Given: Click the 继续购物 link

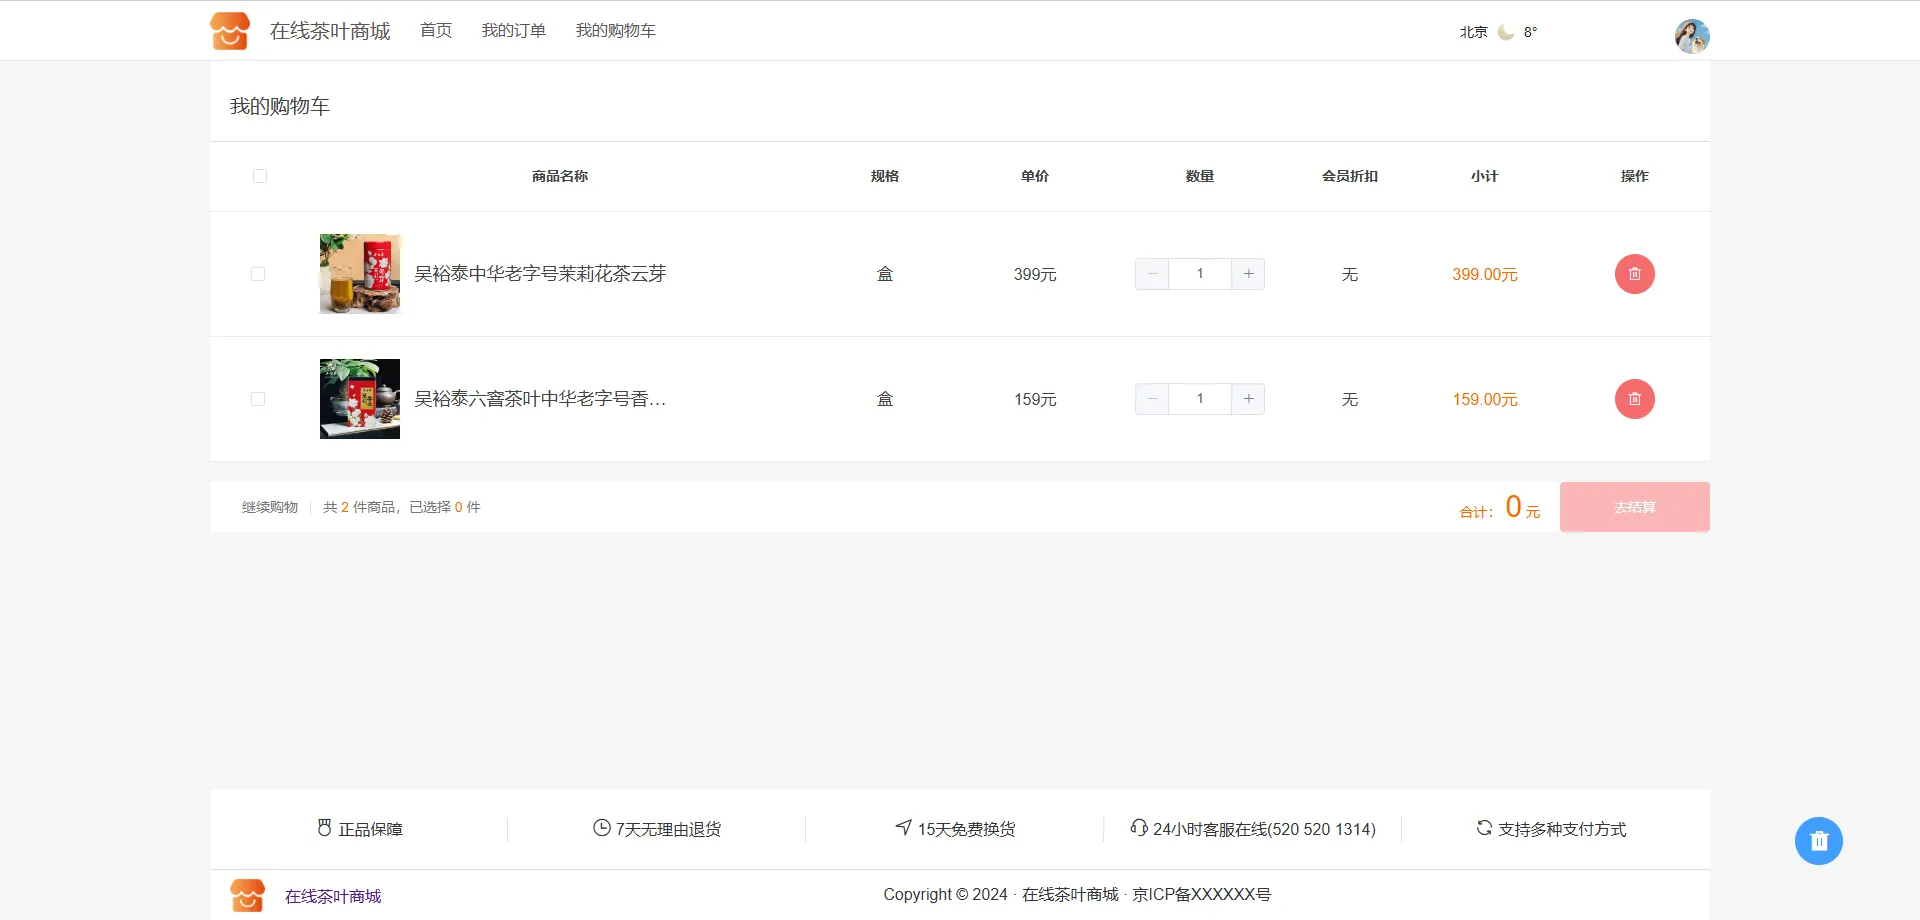Looking at the screenshot, I should point(270,507).
